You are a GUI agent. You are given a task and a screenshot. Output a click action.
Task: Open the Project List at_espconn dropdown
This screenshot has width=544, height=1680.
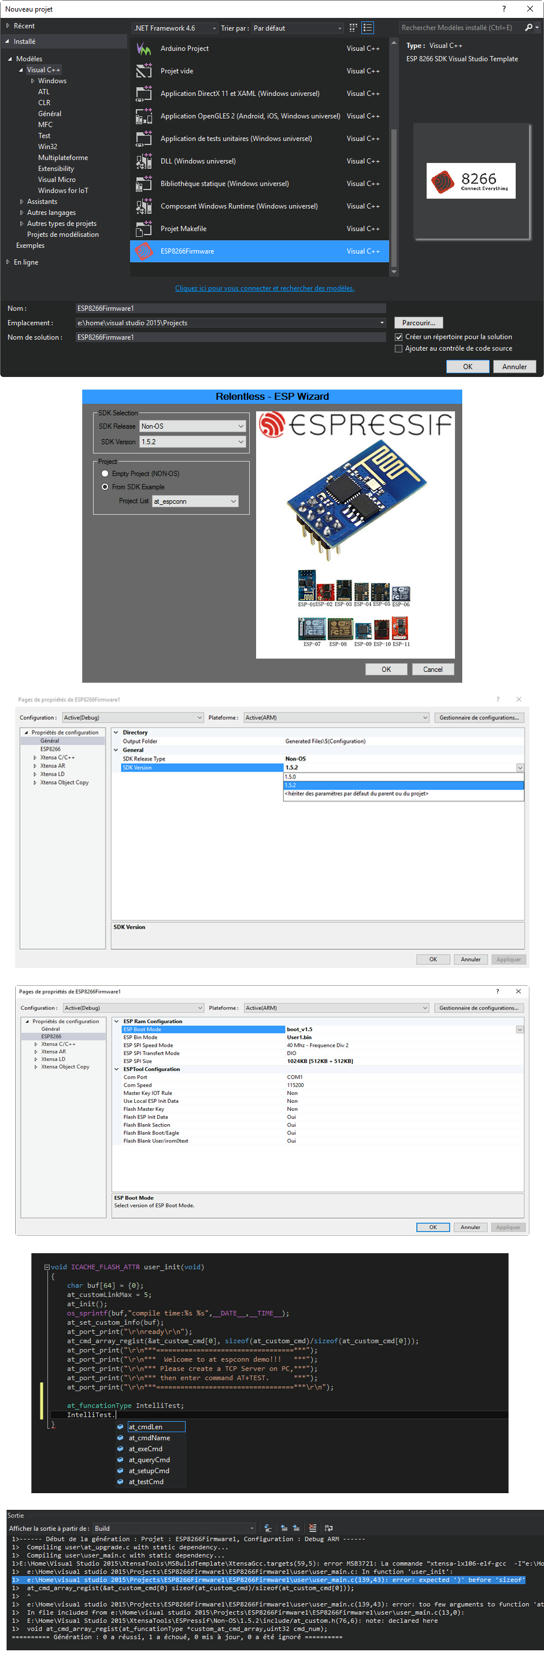point(195,501)
